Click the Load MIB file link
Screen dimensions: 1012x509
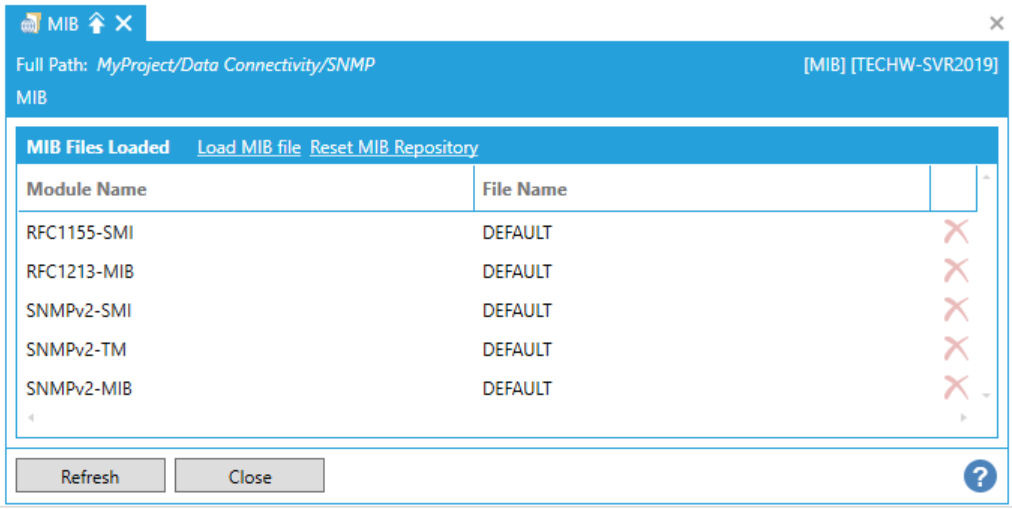[249, 148]
